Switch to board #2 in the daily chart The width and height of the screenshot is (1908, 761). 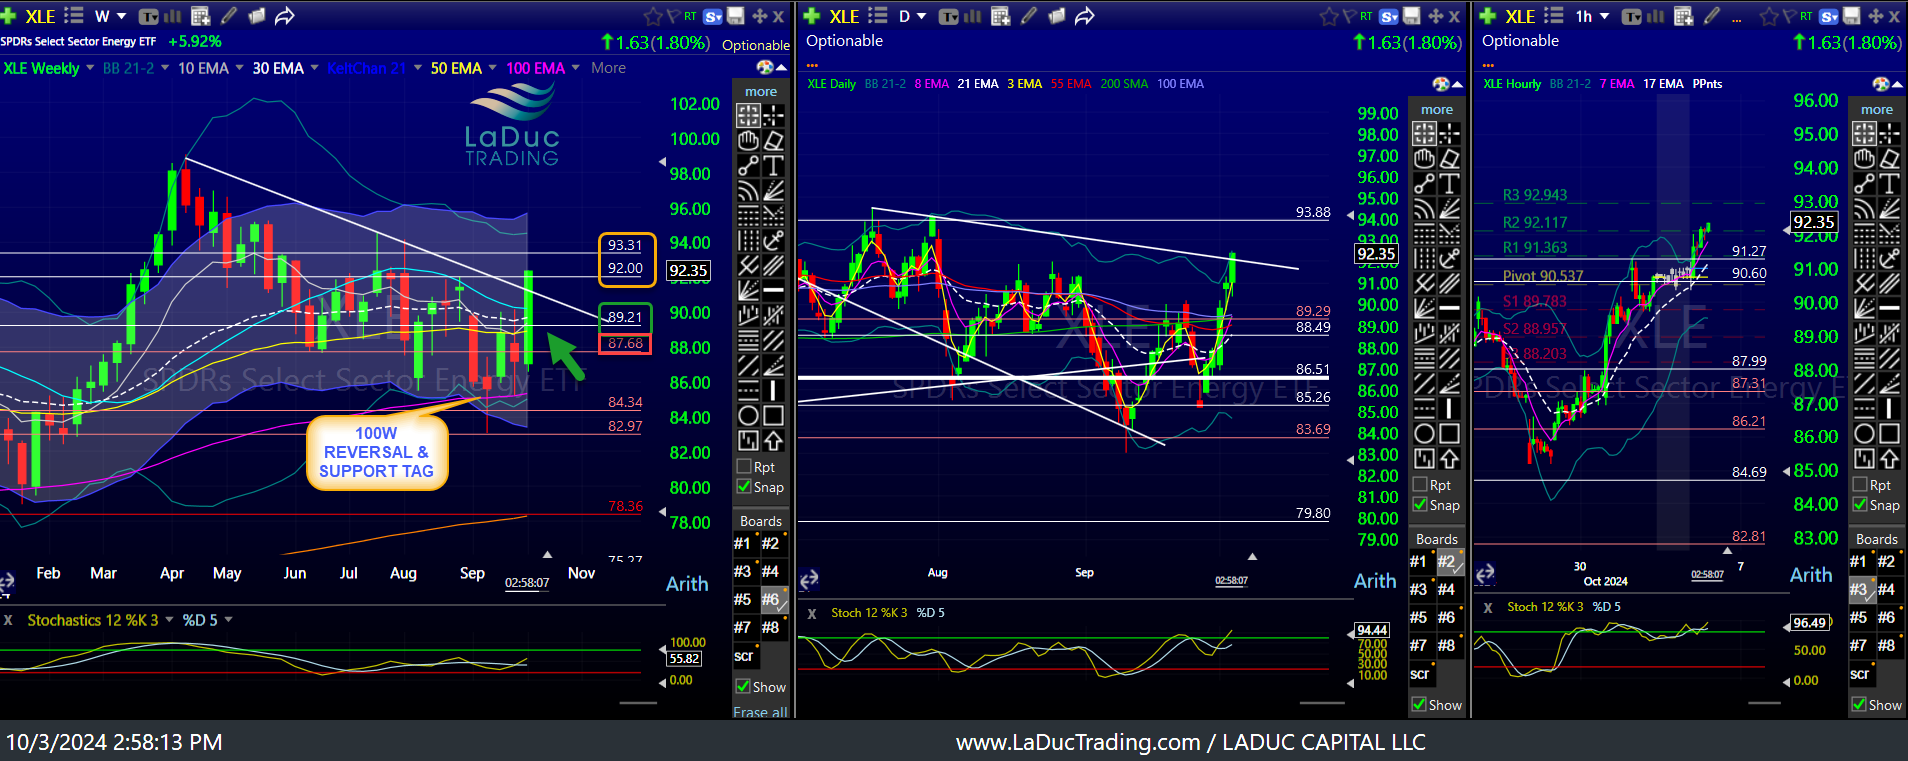point(1447,561)
